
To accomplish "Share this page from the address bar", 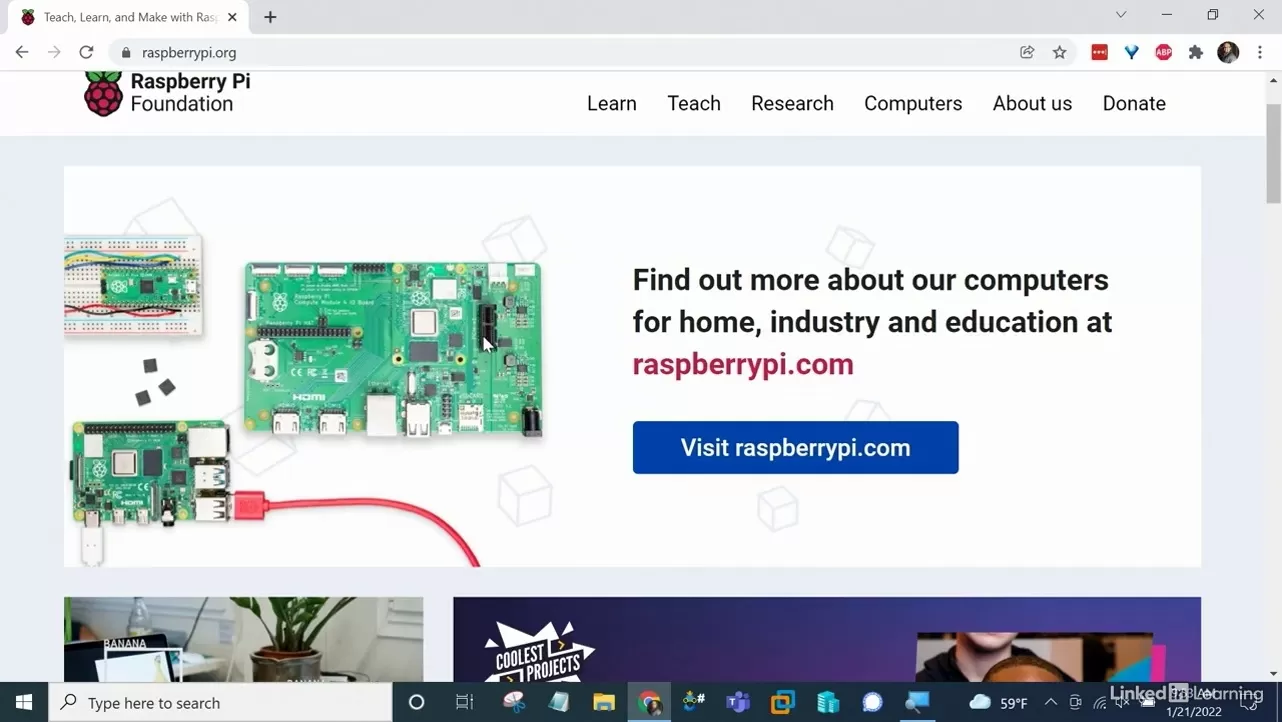I will (x=1027, y=52).
